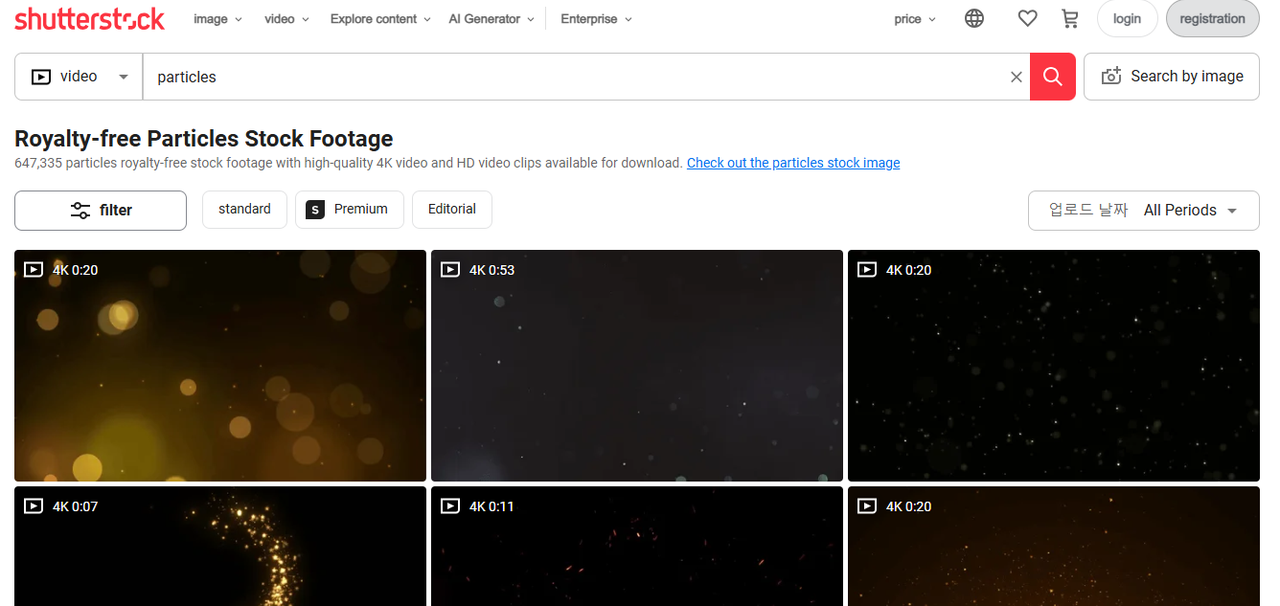Expand the image menu dropdown

coord(218,19)
